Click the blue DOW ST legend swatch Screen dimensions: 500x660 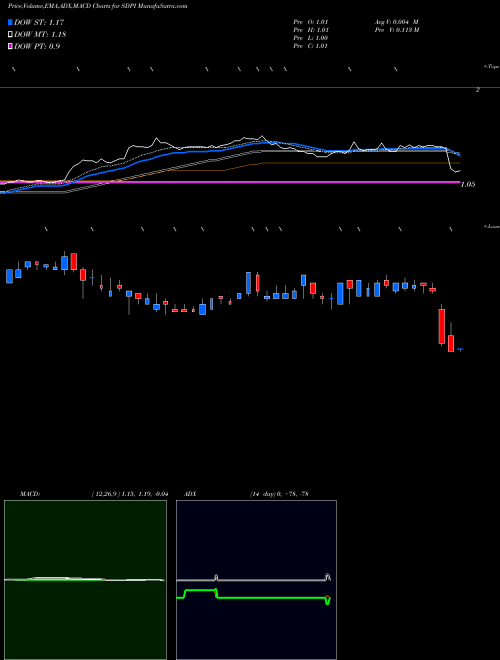pos(10,22)
